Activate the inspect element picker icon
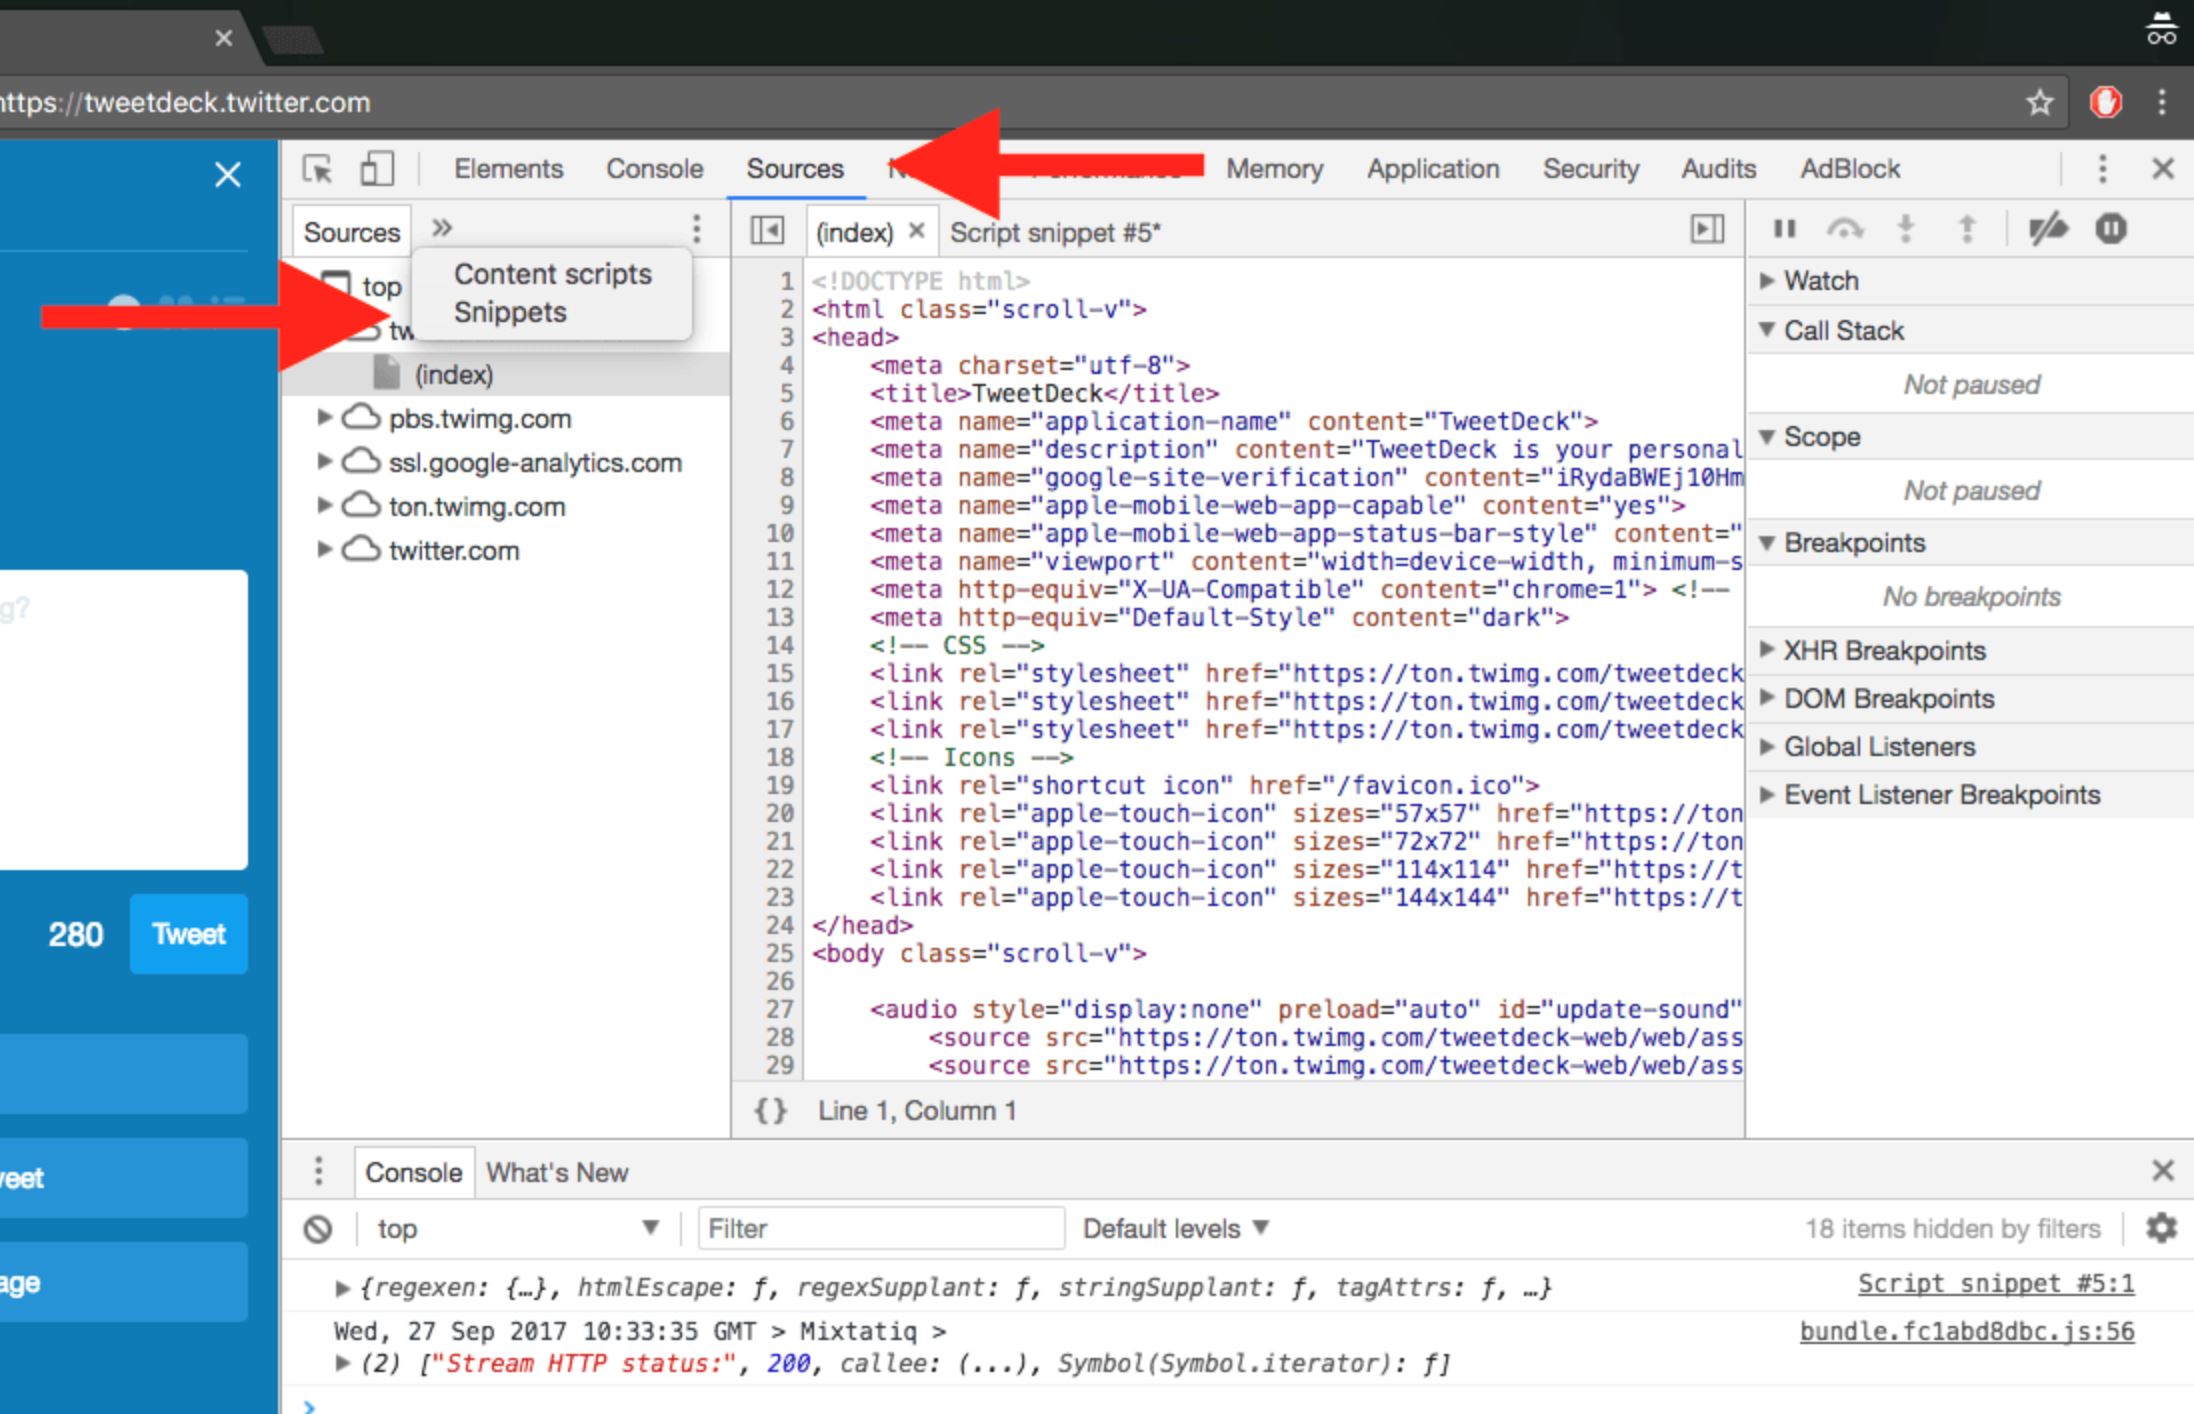 point(318,169)
